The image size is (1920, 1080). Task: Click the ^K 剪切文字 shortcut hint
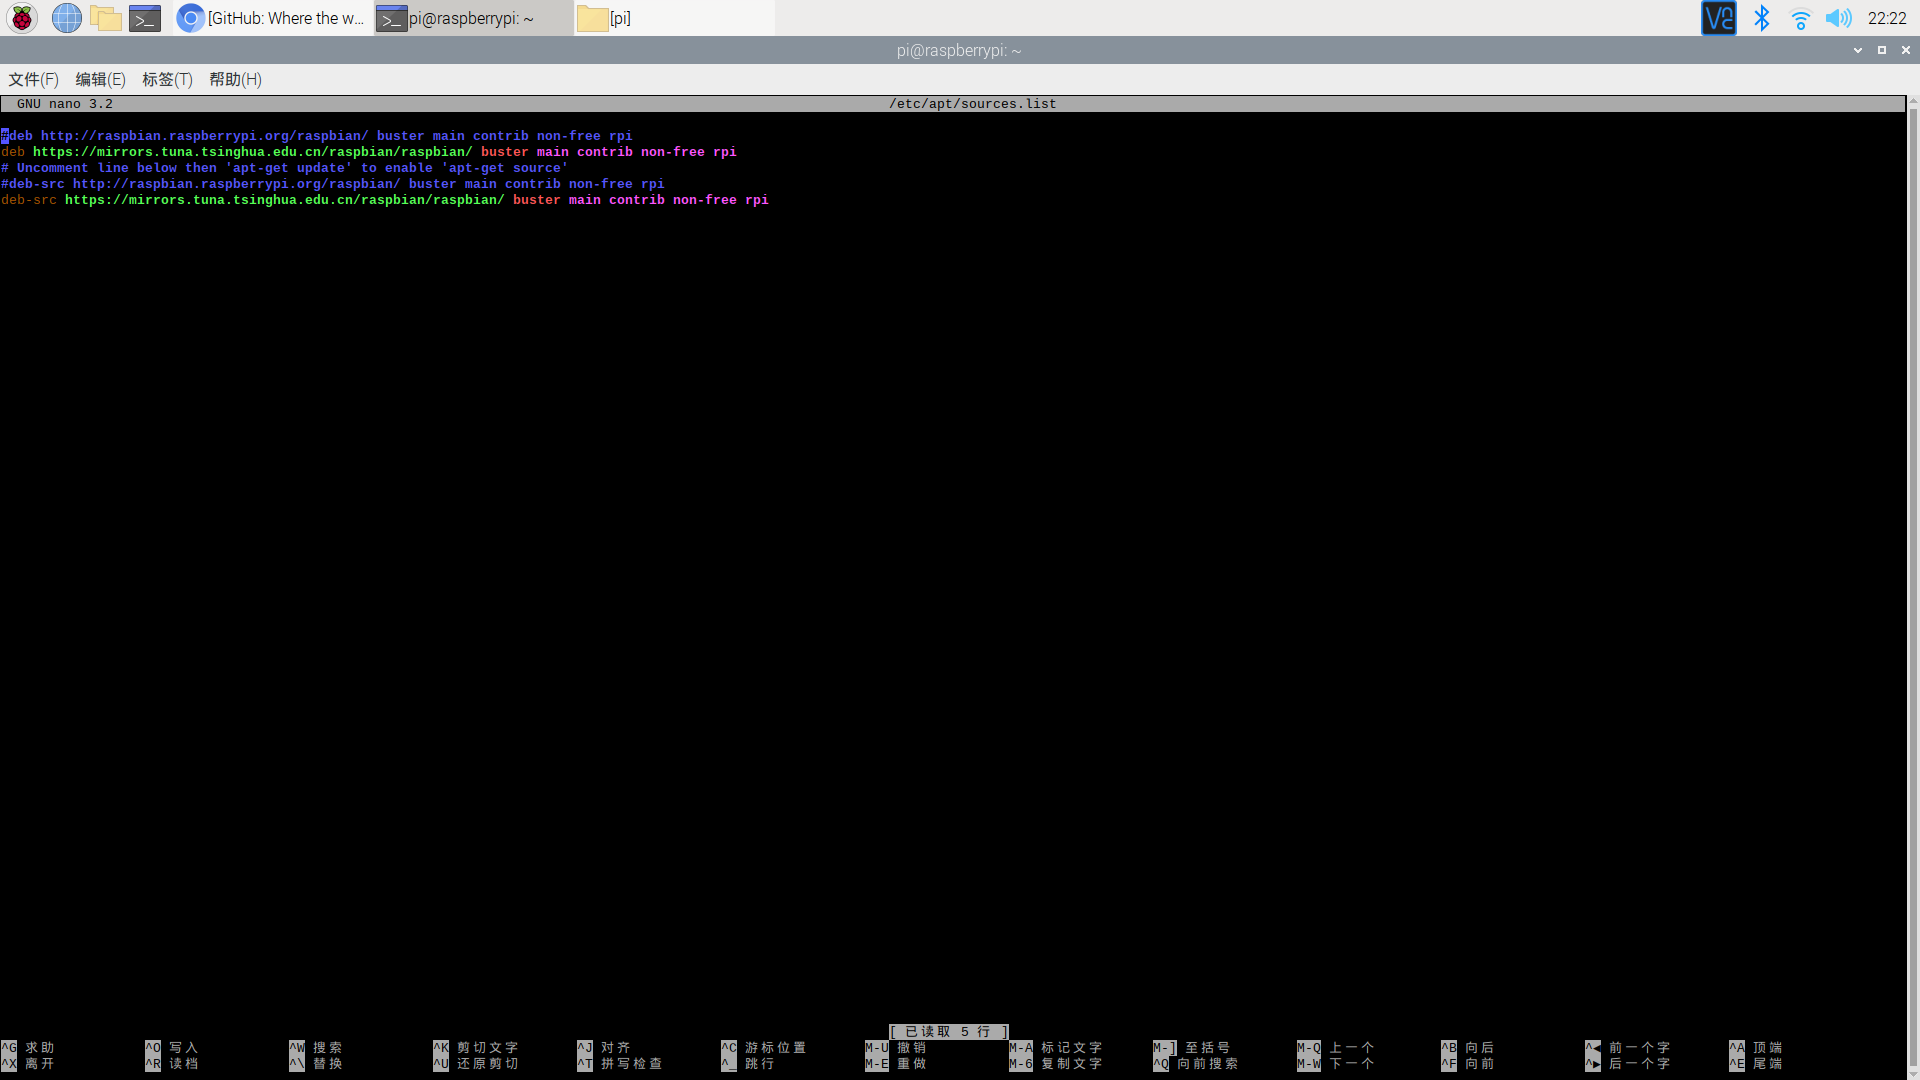point(476,1048)
